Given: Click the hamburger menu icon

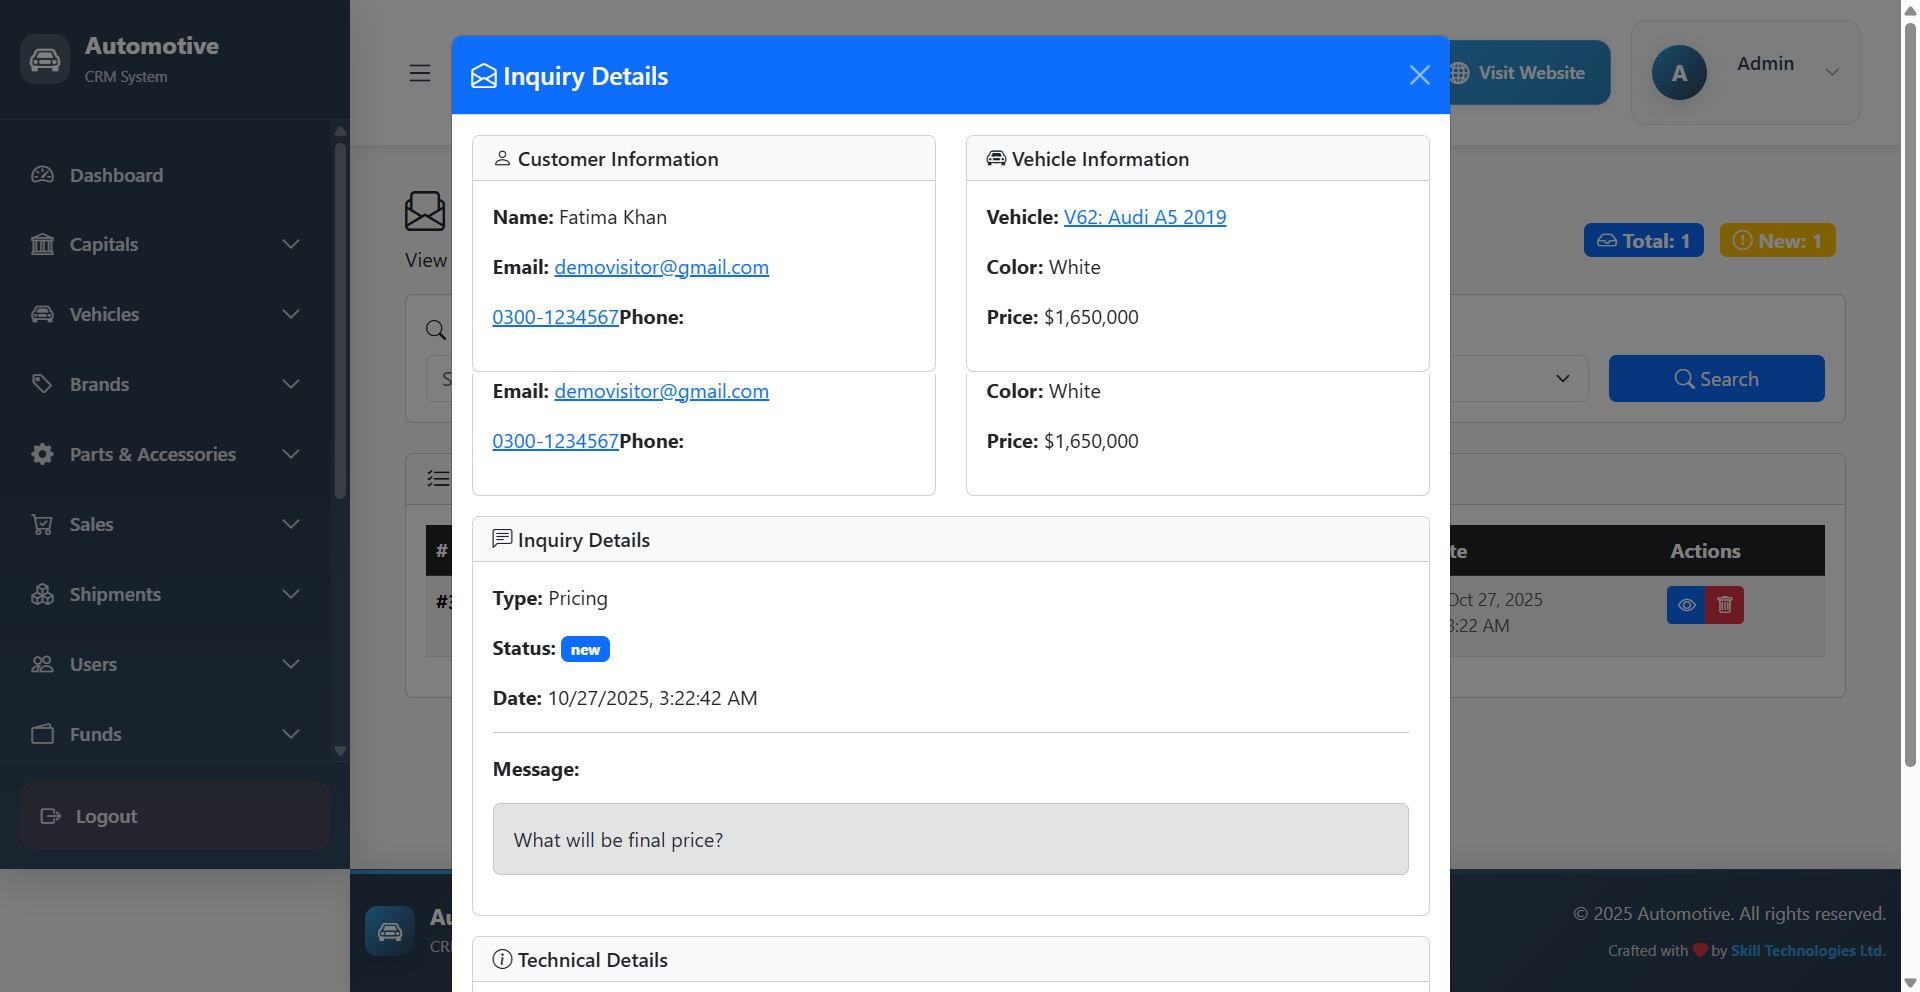Looking at the screenshot, I should [x=420, y=73].
